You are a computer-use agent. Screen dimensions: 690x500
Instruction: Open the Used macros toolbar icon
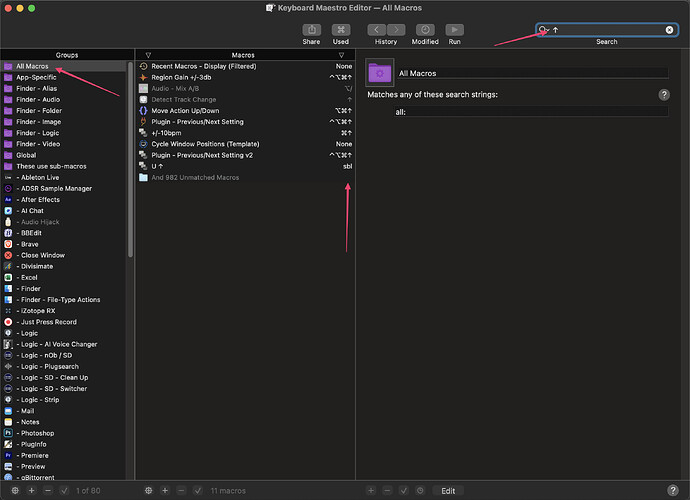341,29
